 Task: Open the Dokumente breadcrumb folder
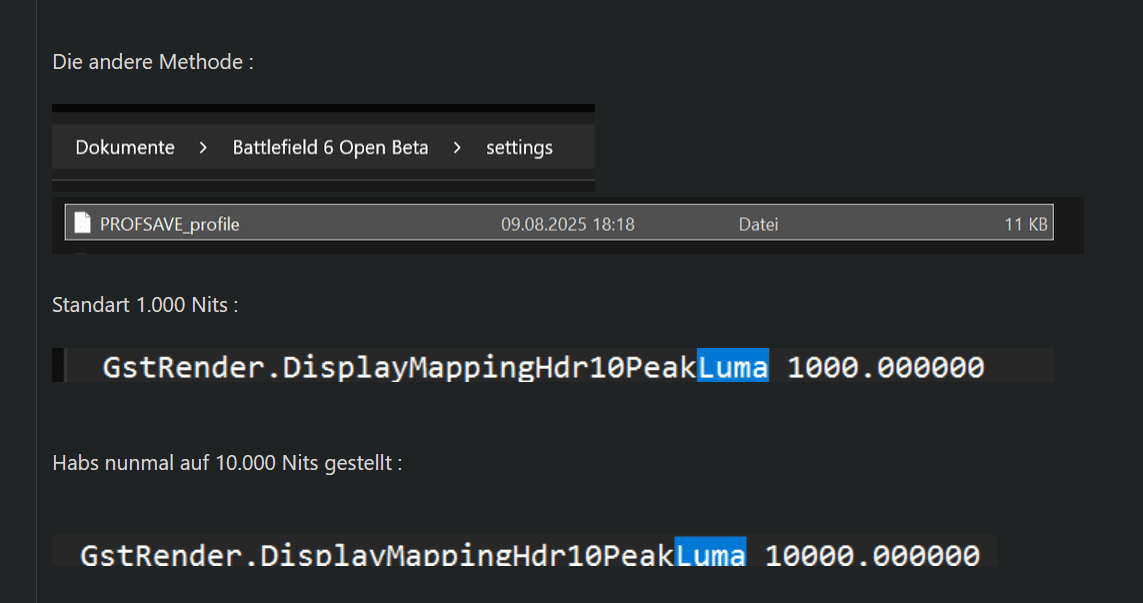tap(125, 148)
